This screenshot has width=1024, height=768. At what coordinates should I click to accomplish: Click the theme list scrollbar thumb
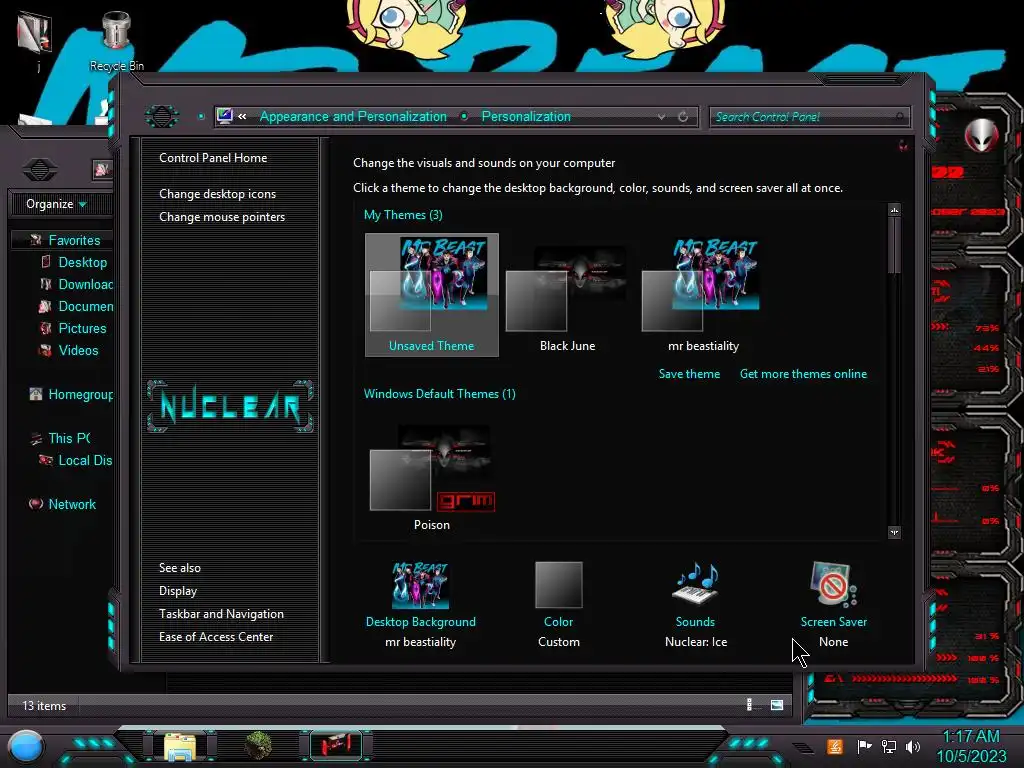click(894, 245)
